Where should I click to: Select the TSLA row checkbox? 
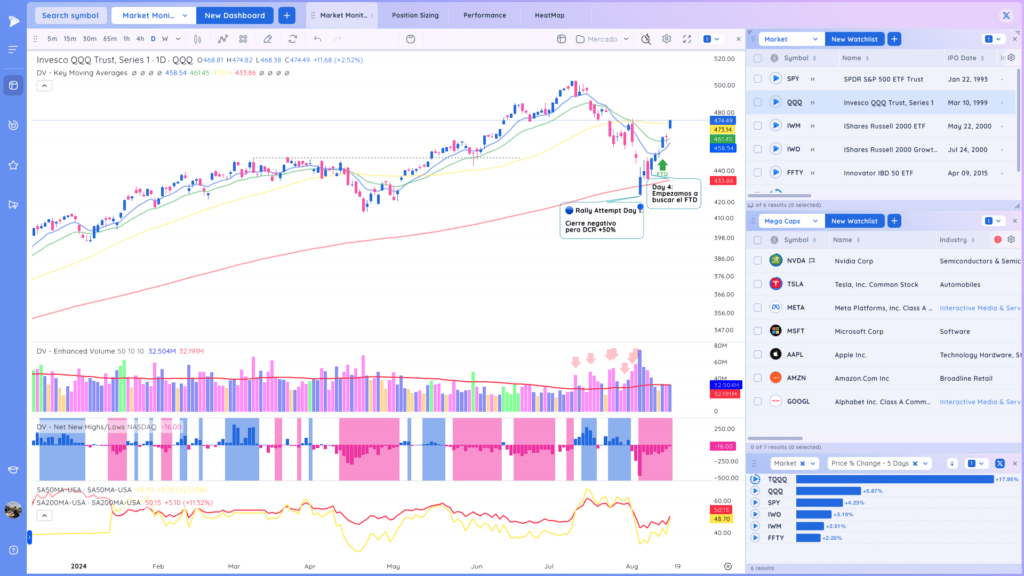click(758, 284)
